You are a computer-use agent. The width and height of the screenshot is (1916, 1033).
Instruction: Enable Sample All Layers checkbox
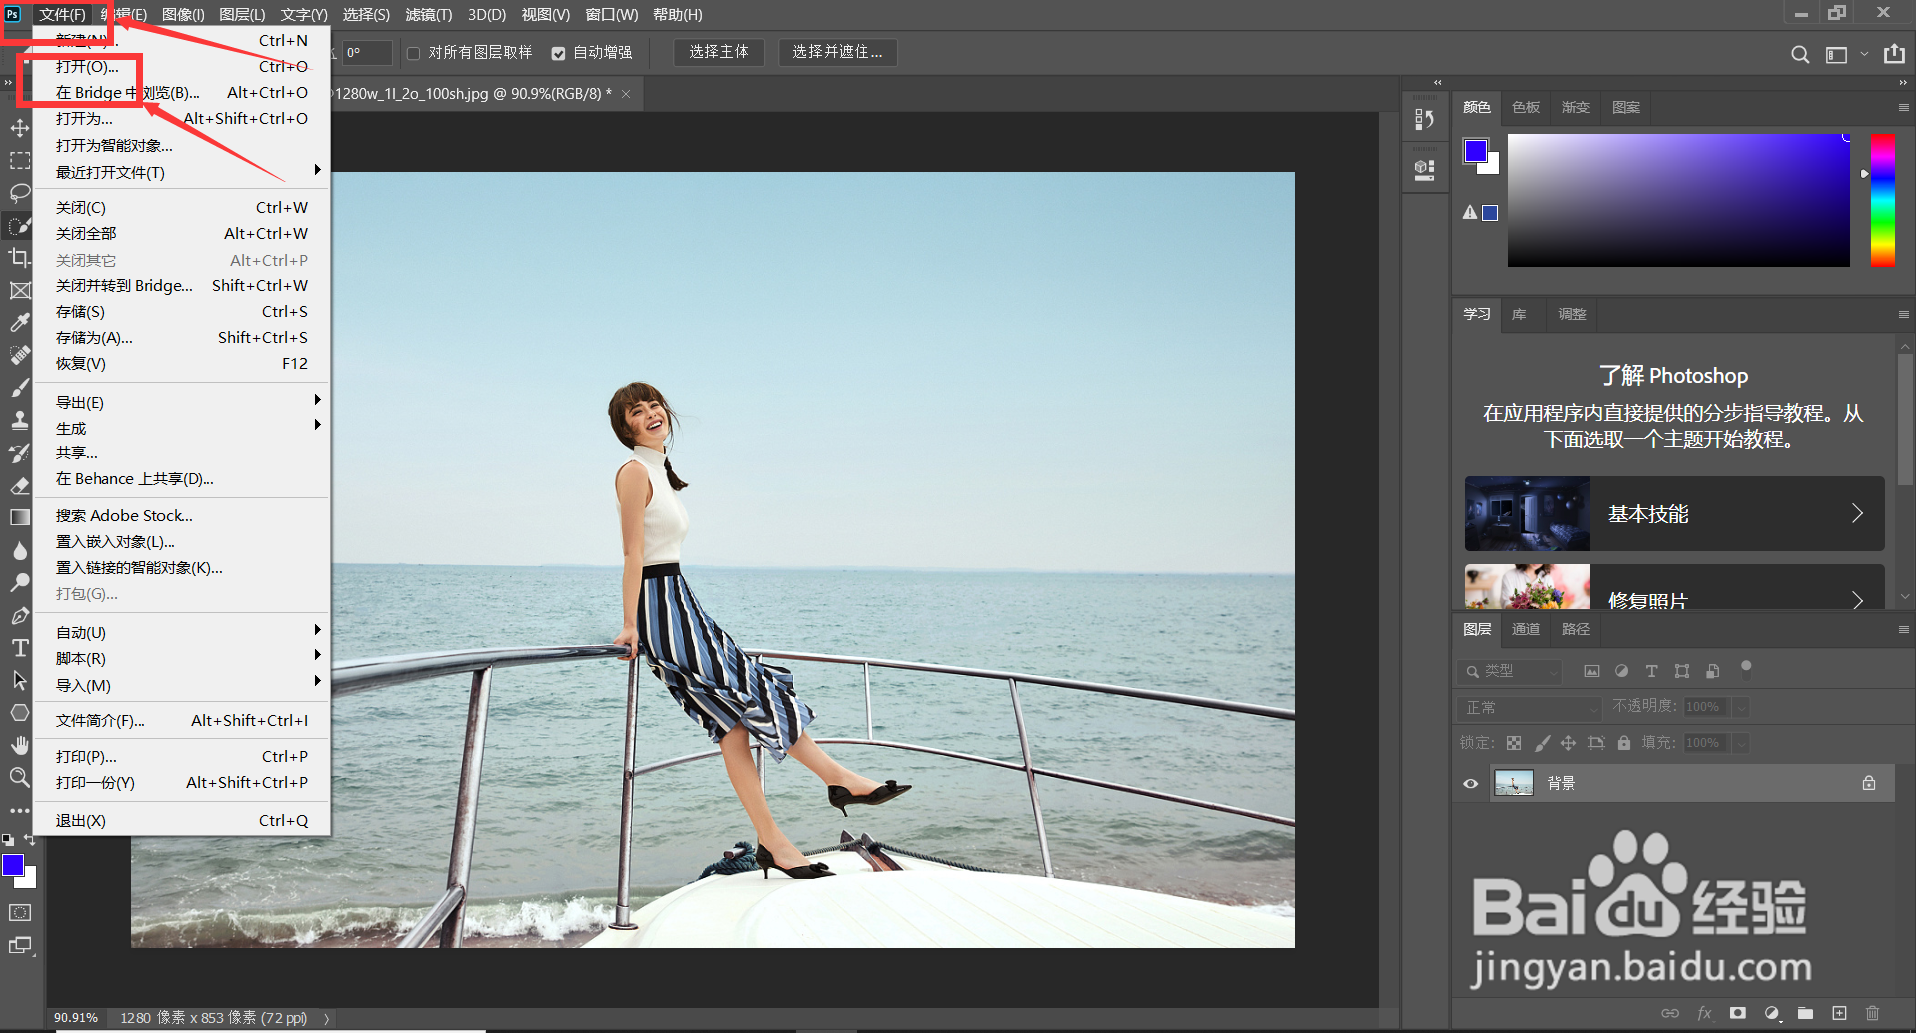[413, 53]
